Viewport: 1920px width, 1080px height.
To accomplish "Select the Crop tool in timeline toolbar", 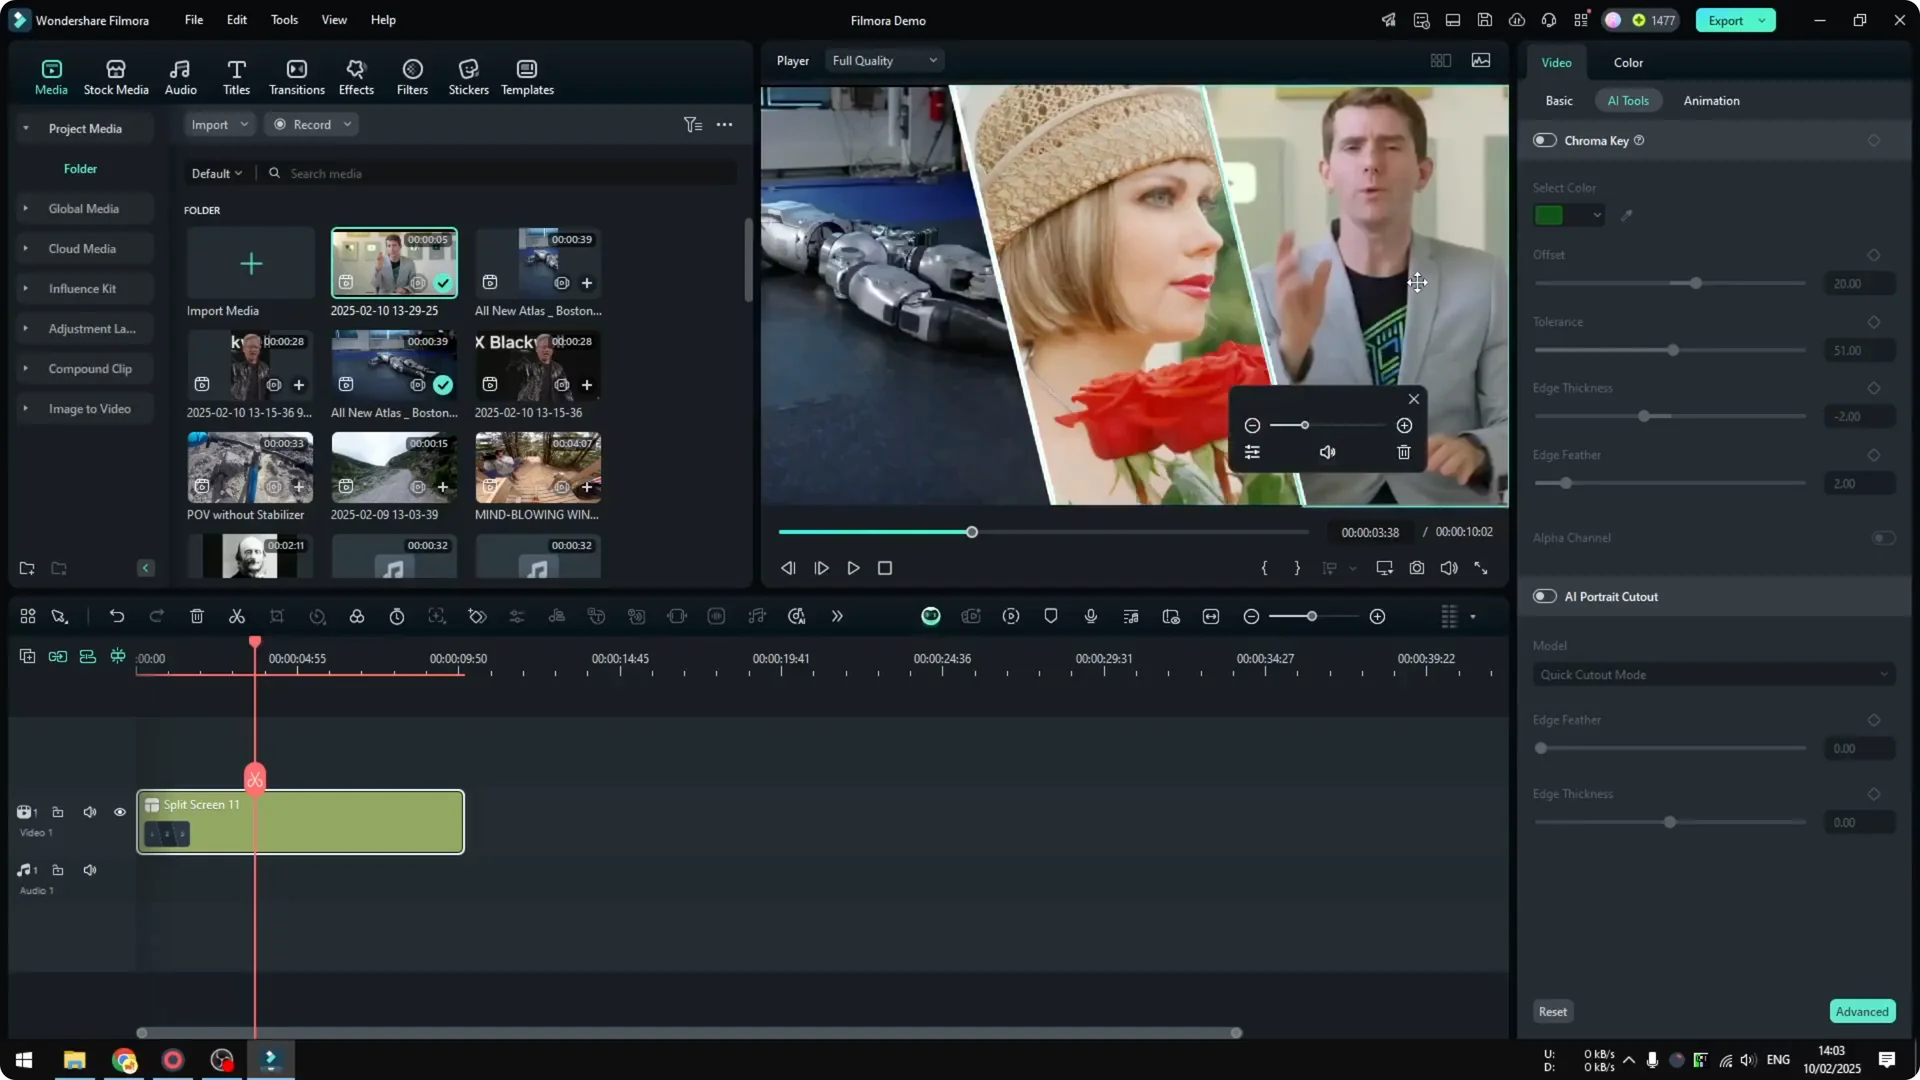I will [277, 616].
